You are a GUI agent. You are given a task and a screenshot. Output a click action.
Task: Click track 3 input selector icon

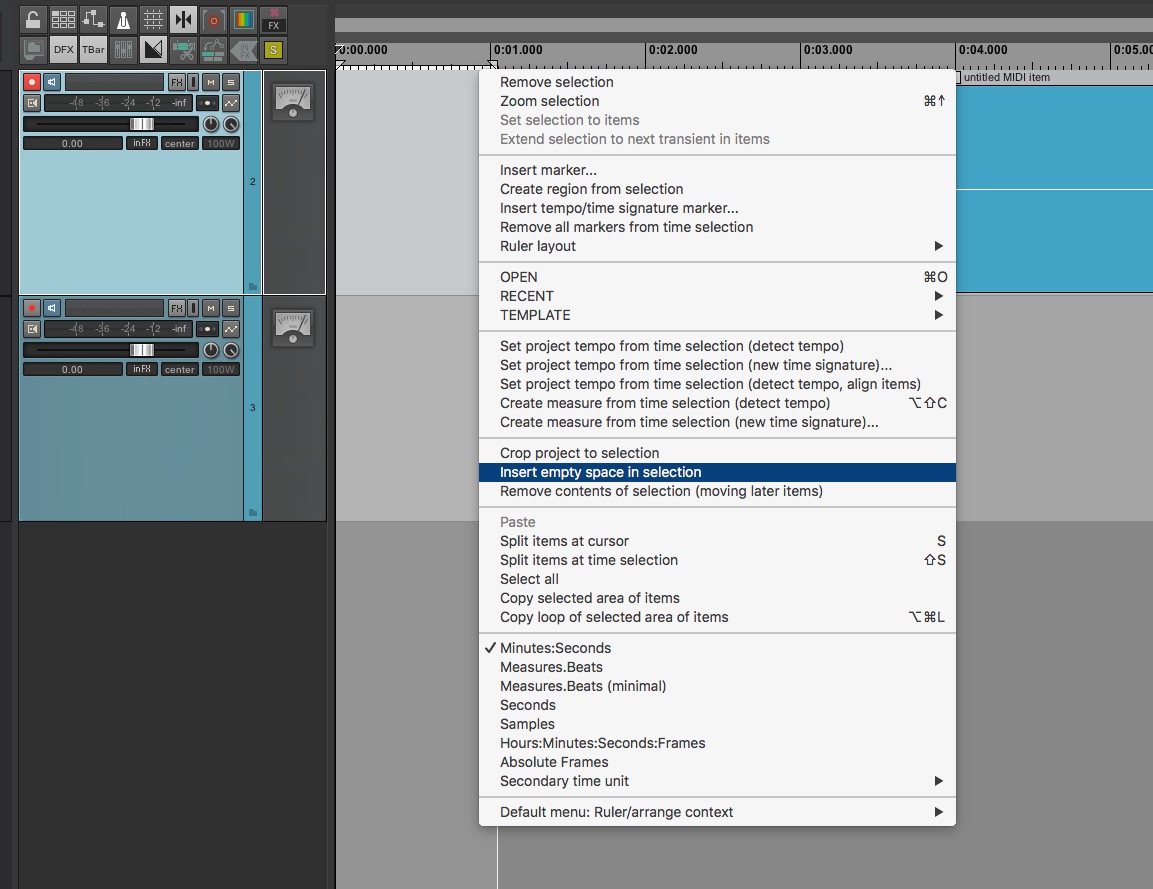[x=32, y=329]
